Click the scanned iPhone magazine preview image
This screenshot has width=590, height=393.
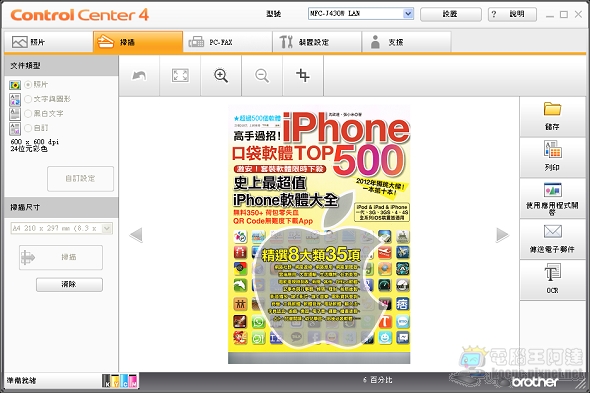pos(319,235)
